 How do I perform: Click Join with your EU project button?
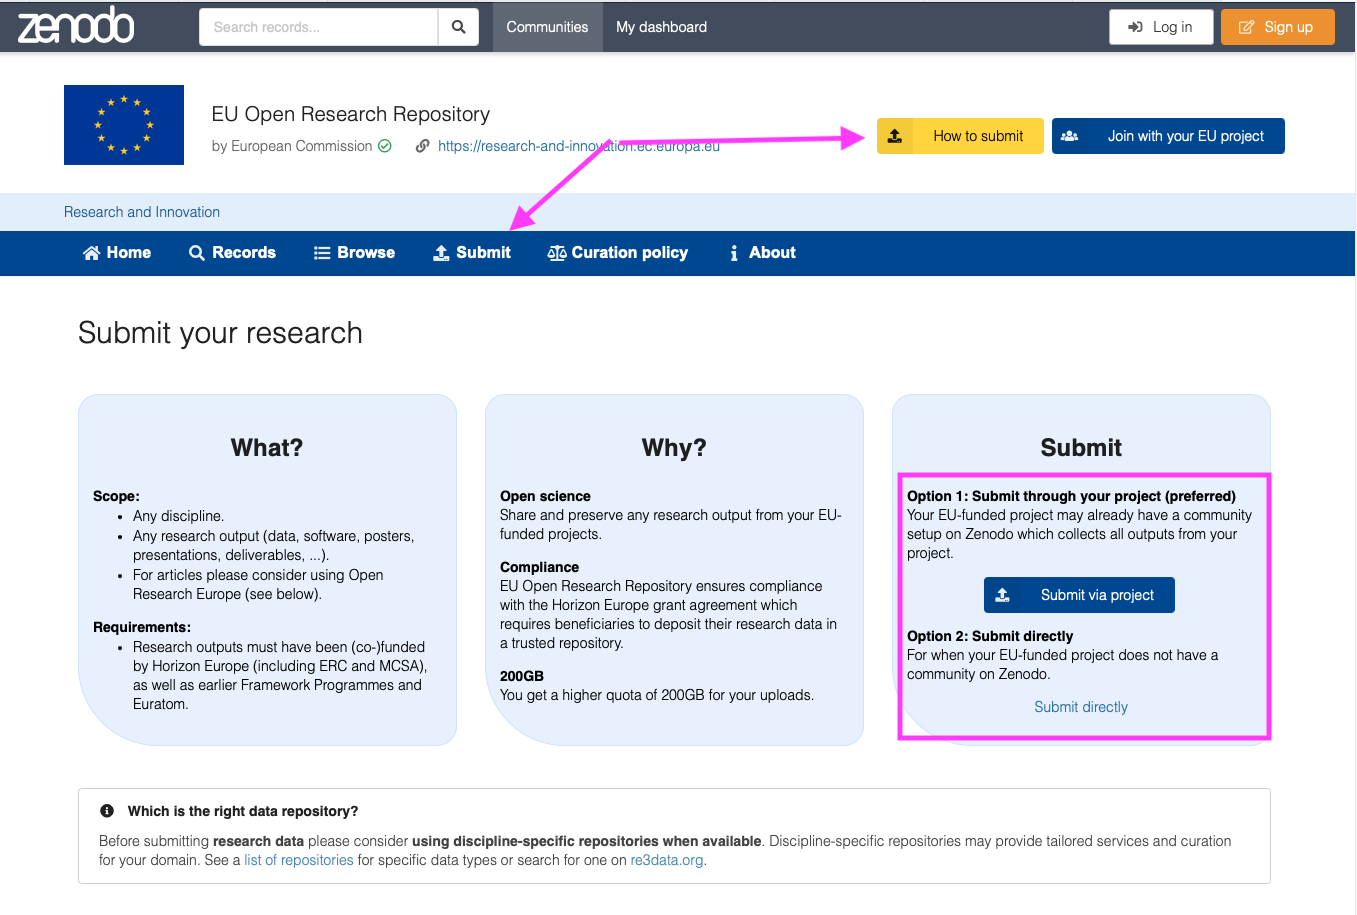(x=1168, y=136)
